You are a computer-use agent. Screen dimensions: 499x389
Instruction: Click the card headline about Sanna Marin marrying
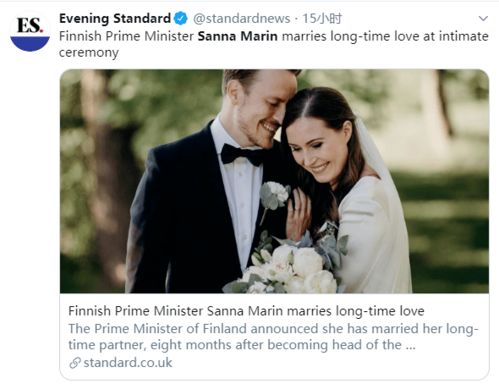click(246, 311)
